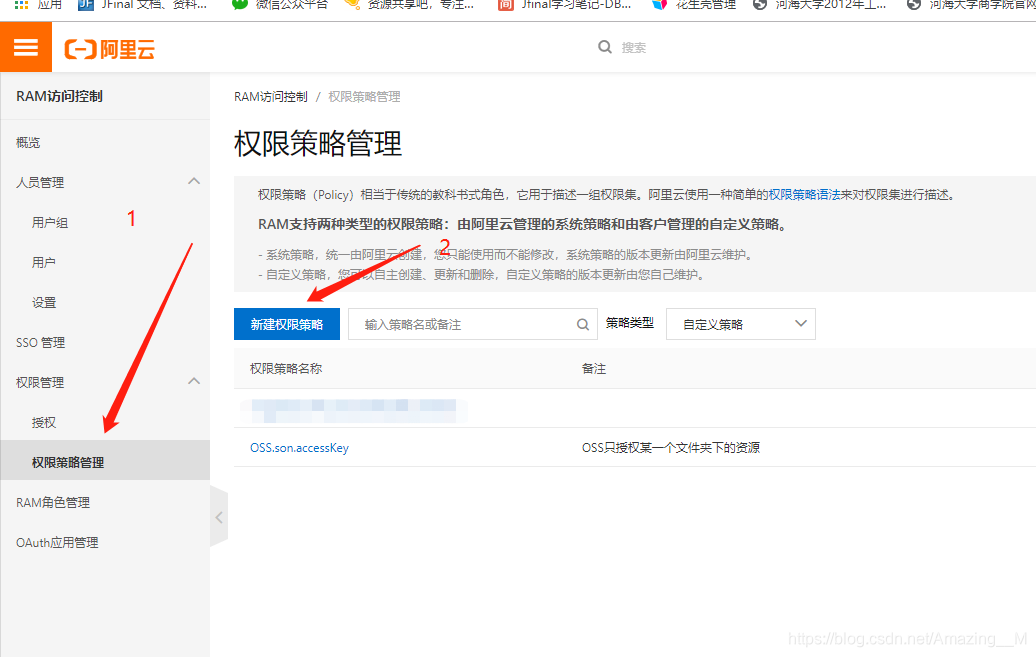Open the 策略类型 dropdown showing 自定义策略
Image resolution: width=1036 pixels, height=657 pixels.
coord(741,325)
